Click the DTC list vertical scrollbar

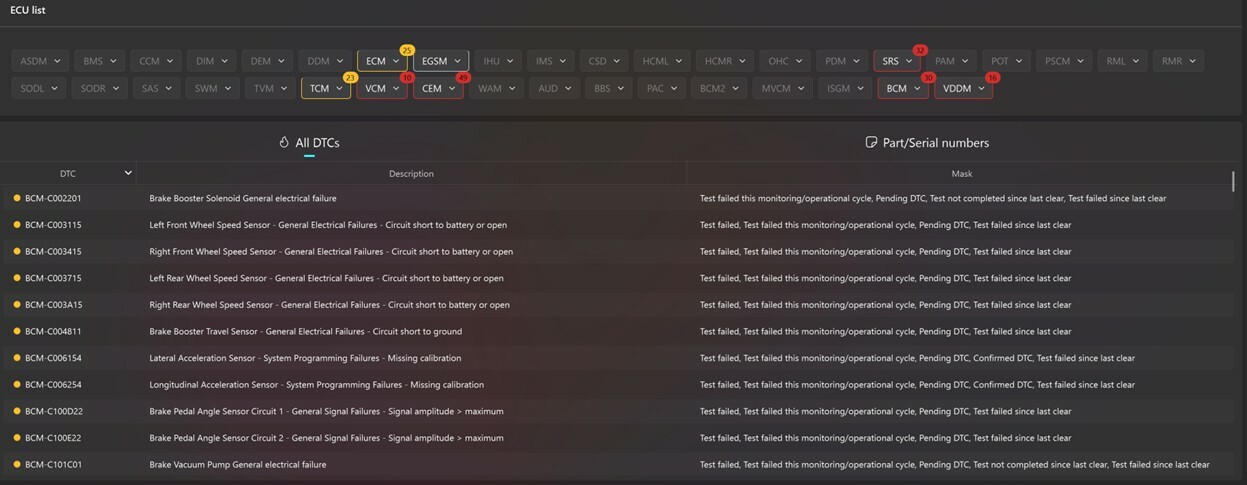[1232, 182]
